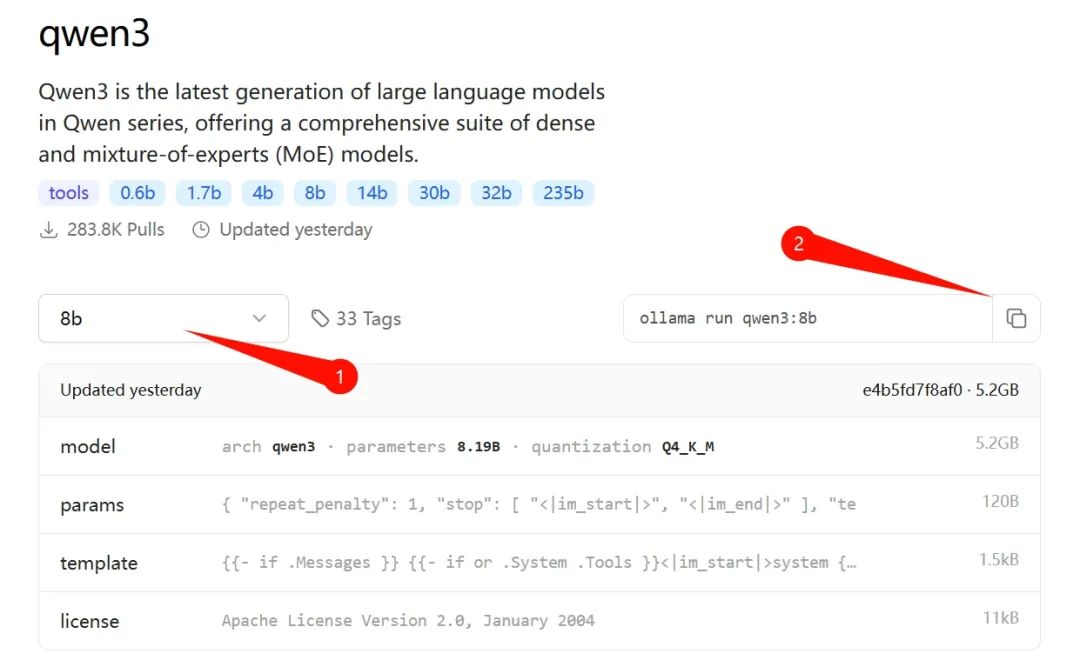This screenshot has height=667, width=1080.
Task: Click the tag icon beside 33 Tags
Action: click(320, 318)
